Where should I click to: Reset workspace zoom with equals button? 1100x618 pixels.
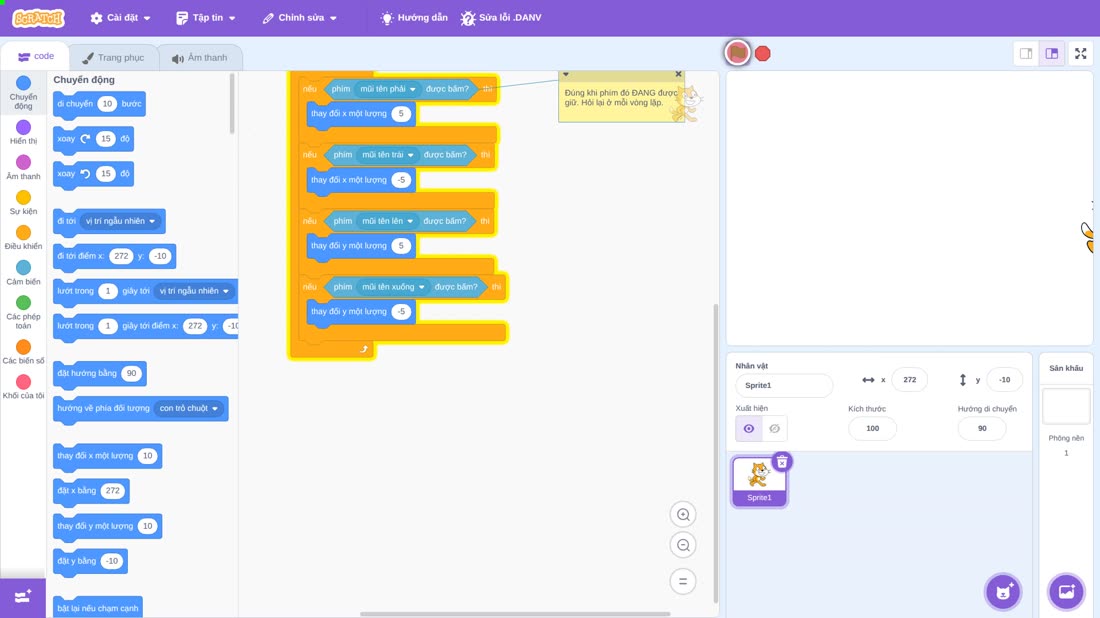(x=683, y=582)
